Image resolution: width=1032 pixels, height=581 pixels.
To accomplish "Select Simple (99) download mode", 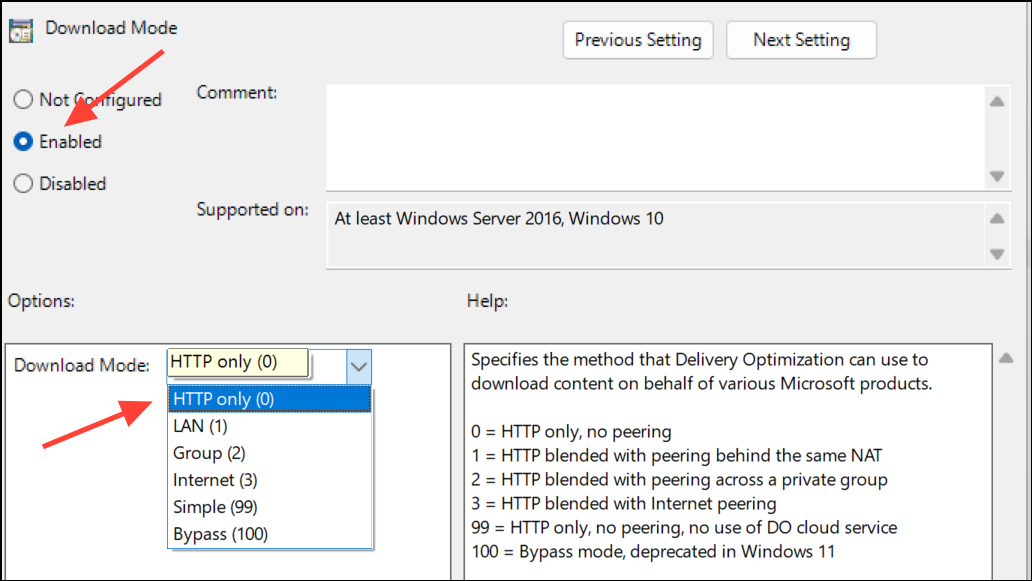I will pos(270,507).
